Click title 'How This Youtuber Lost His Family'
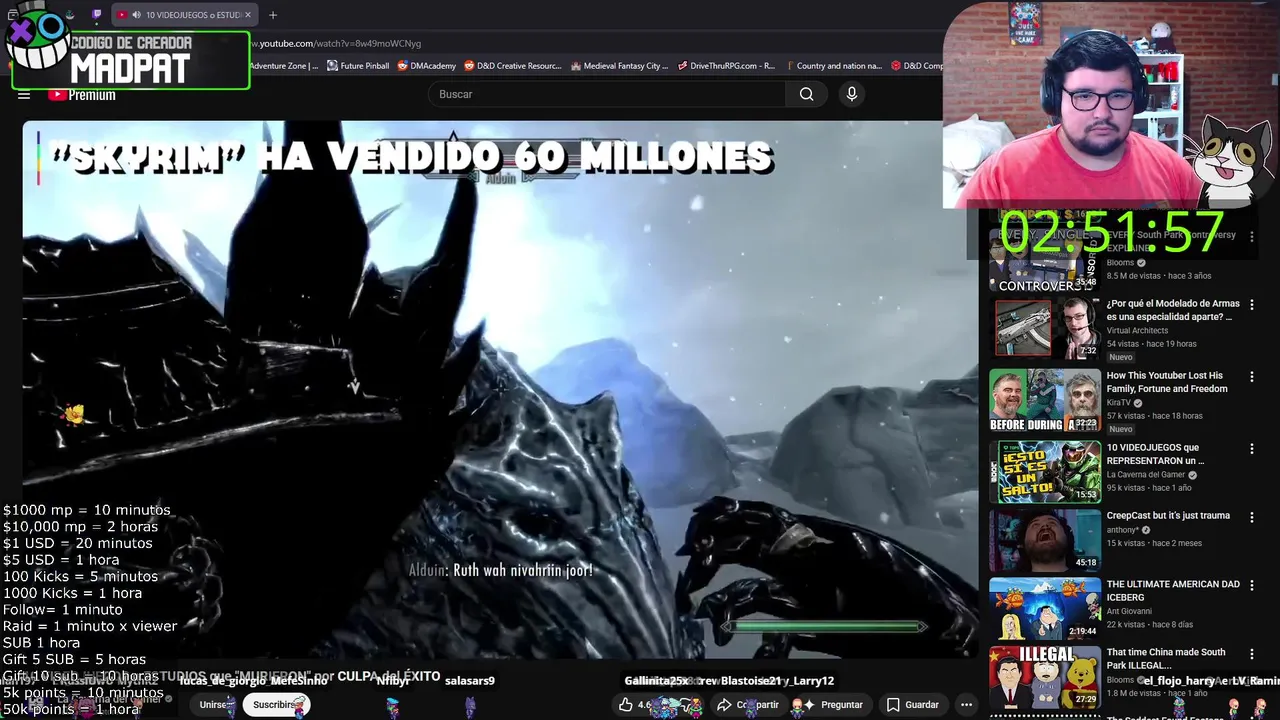Image resolution: width=1280 pixels, height=720 pixels. pos(1167,382)
